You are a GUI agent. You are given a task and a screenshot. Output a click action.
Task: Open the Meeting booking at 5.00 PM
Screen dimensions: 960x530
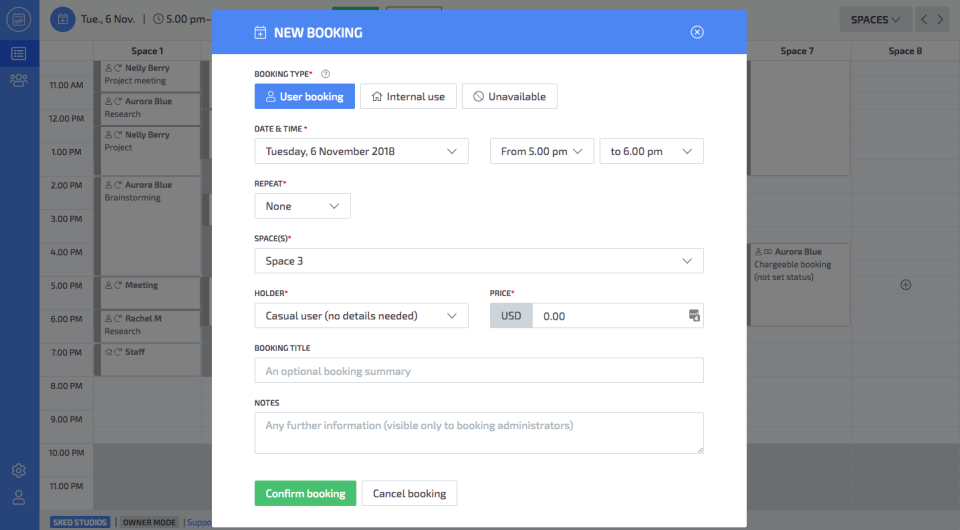[147, 293]
